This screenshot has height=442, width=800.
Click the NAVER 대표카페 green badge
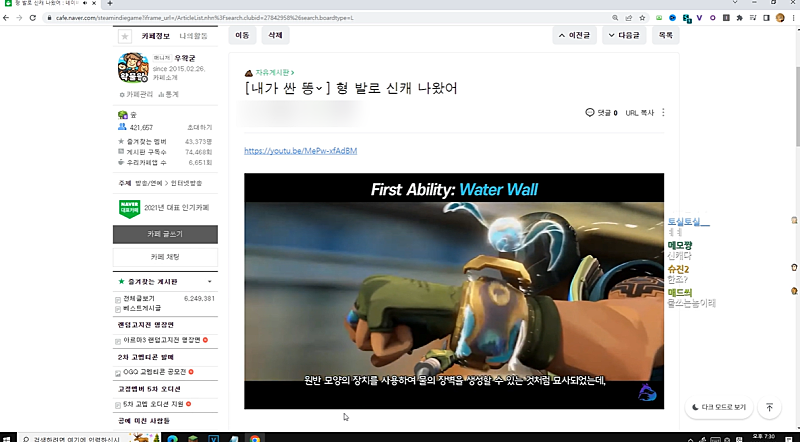(129, 208)
